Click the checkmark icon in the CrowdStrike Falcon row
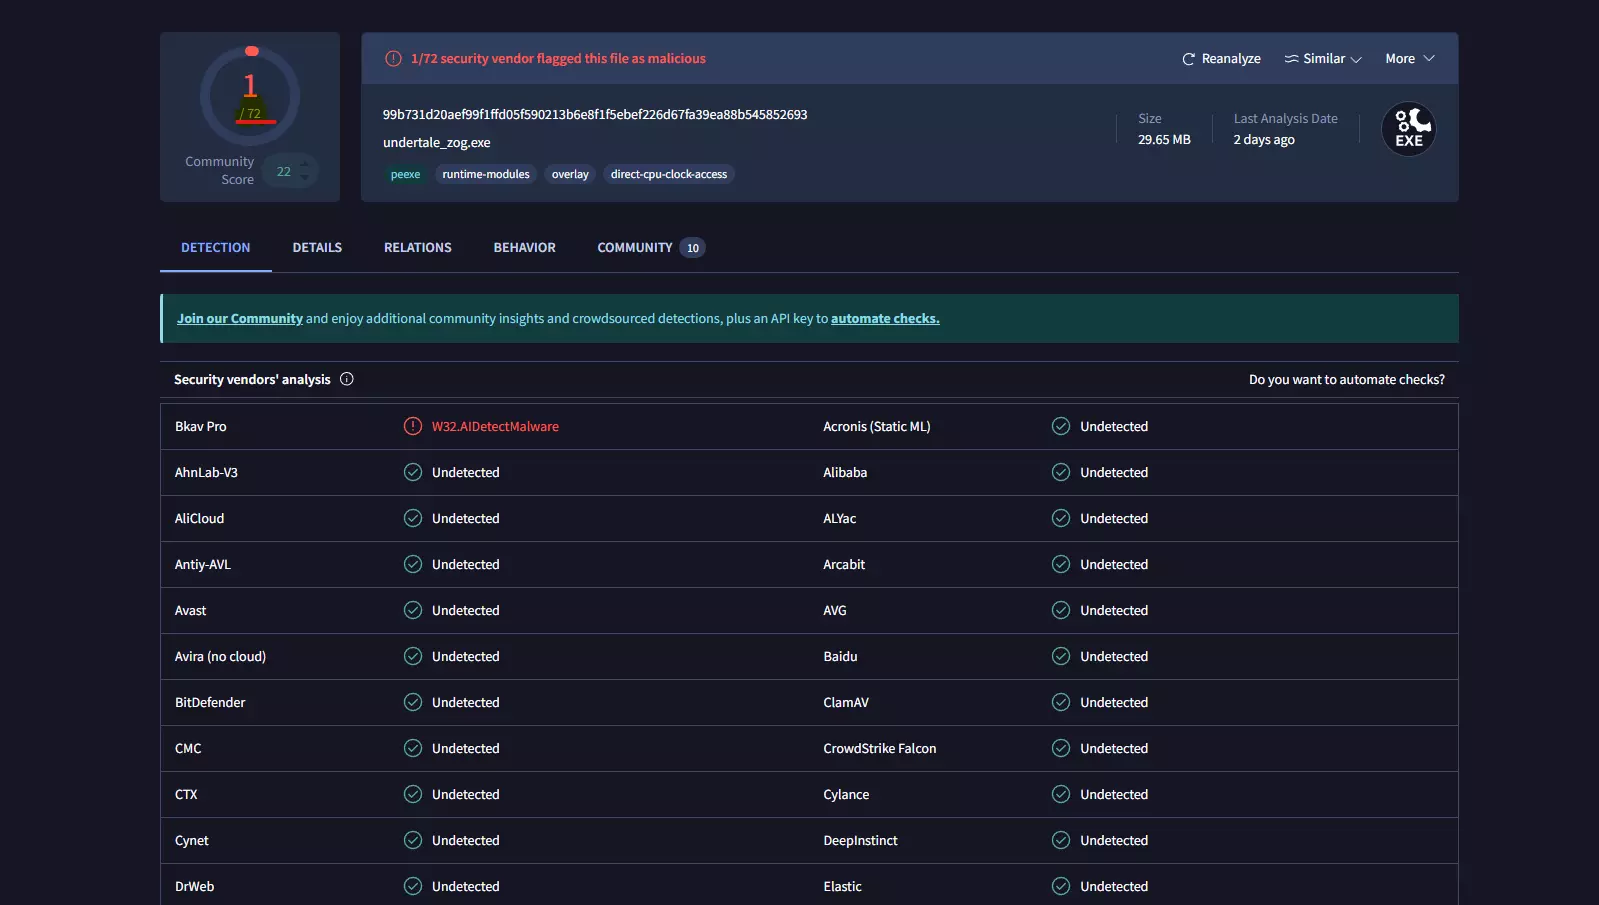The height and width of the screenshot is (905, 1599). (x=1061, y=748)
